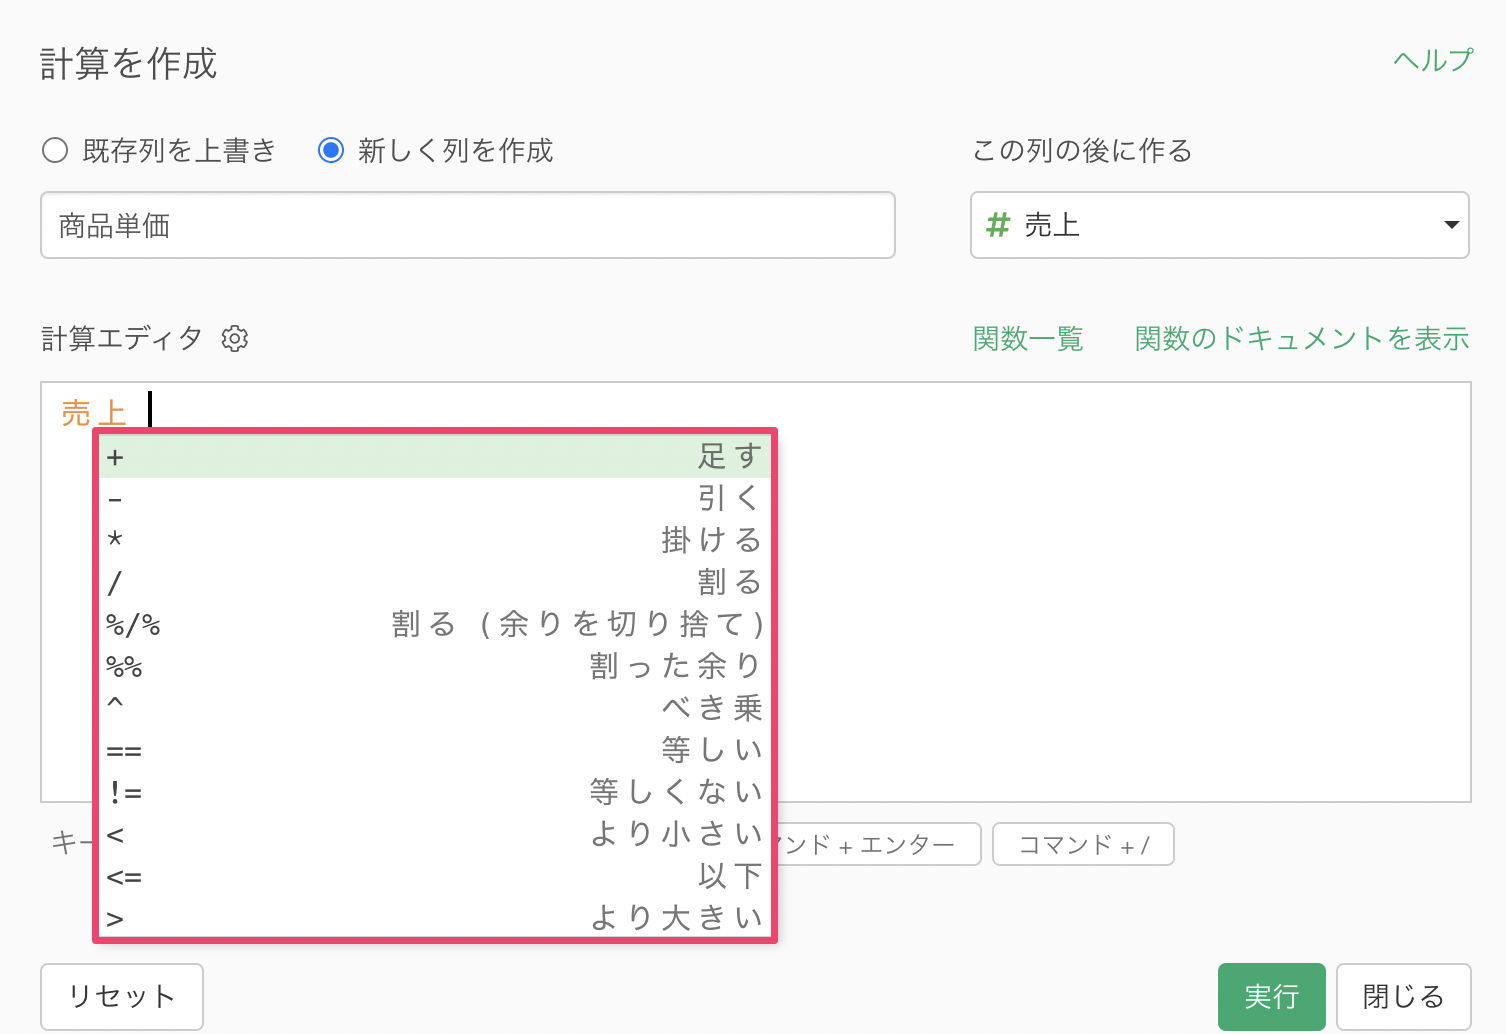Open the ヘルプ link
This screenshot has width=1506, height=1034.
(1432, 60)
